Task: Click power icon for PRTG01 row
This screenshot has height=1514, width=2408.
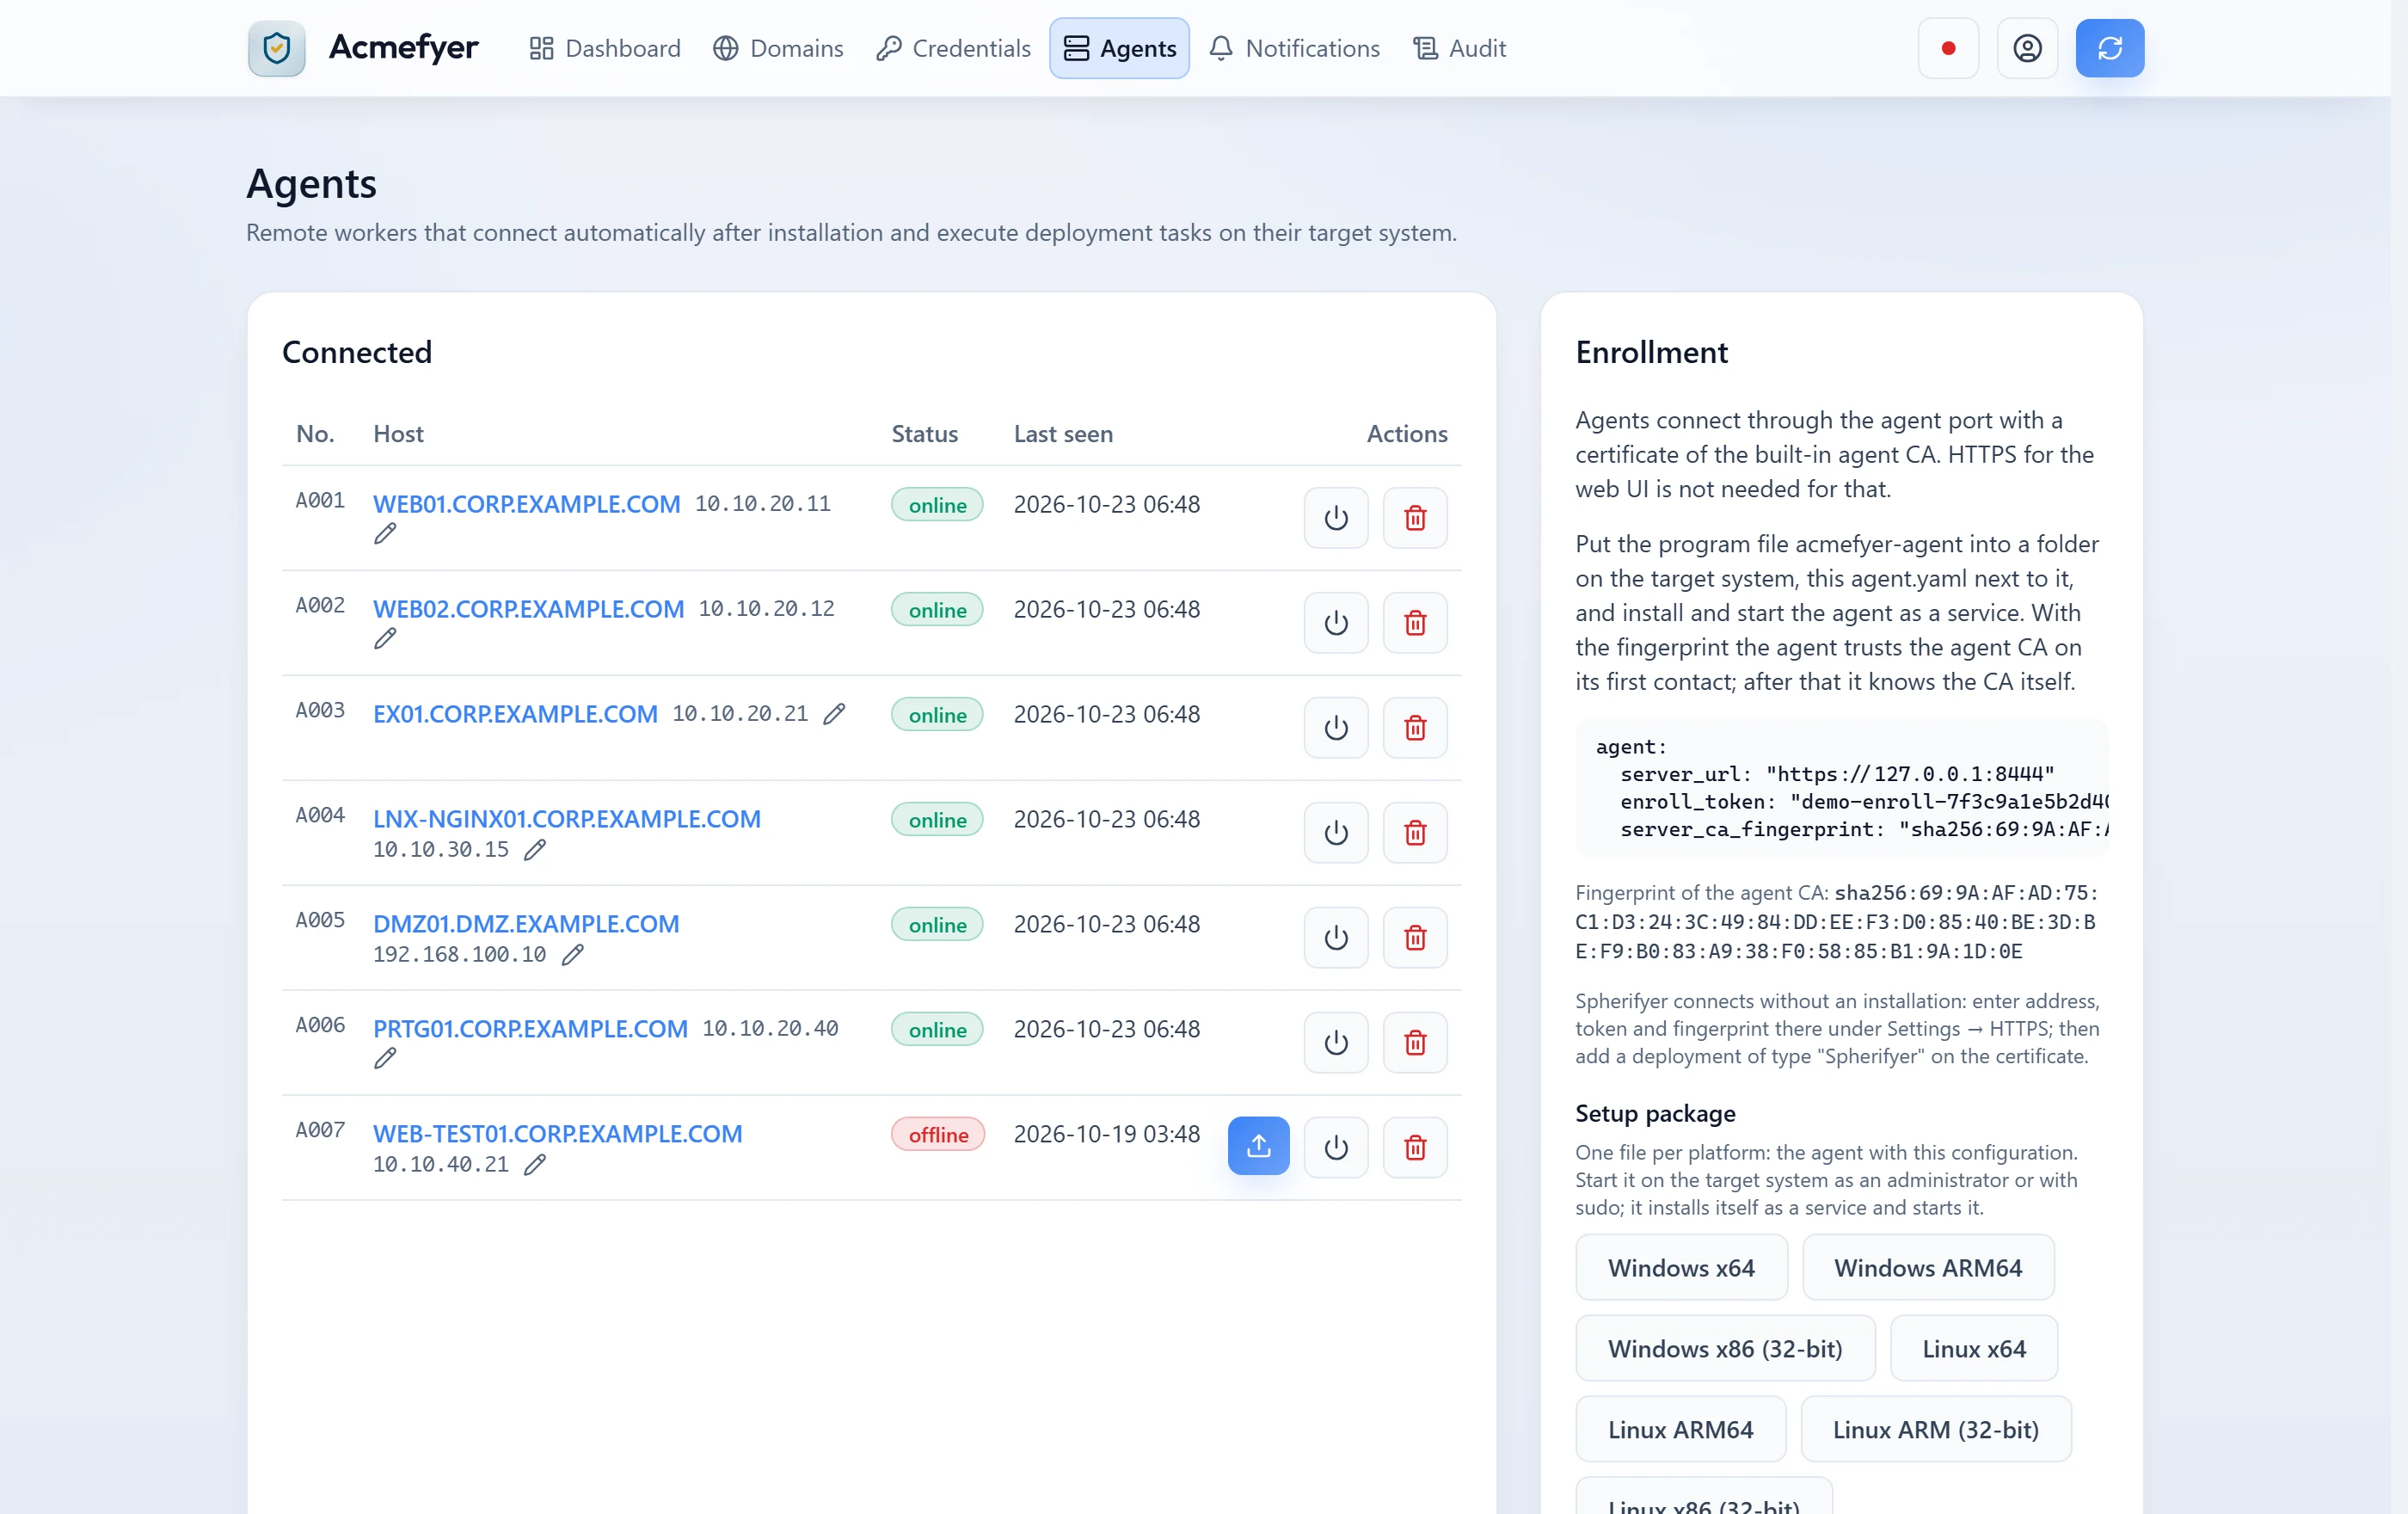Action: point(1335,1043)
